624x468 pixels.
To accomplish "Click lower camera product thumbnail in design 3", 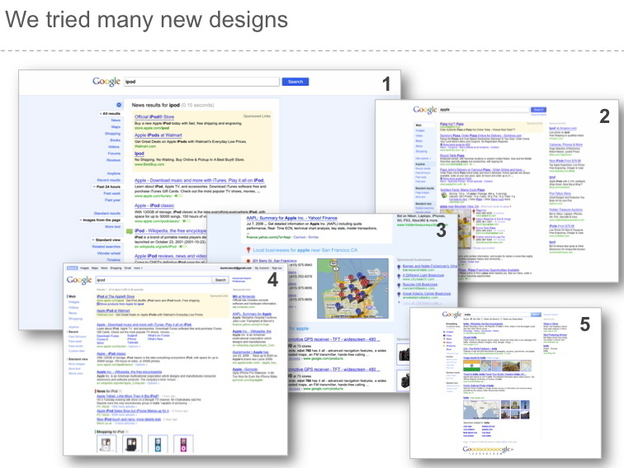I will [404, 380].
